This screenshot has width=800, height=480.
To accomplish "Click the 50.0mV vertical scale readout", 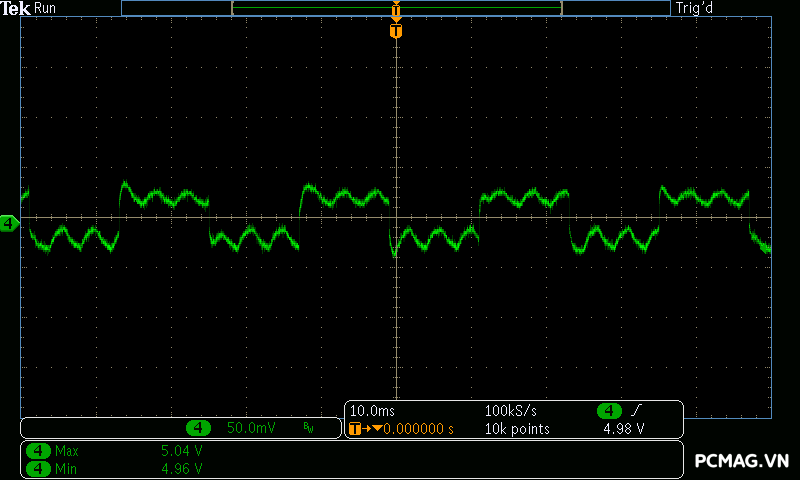I will coord(251,427).
